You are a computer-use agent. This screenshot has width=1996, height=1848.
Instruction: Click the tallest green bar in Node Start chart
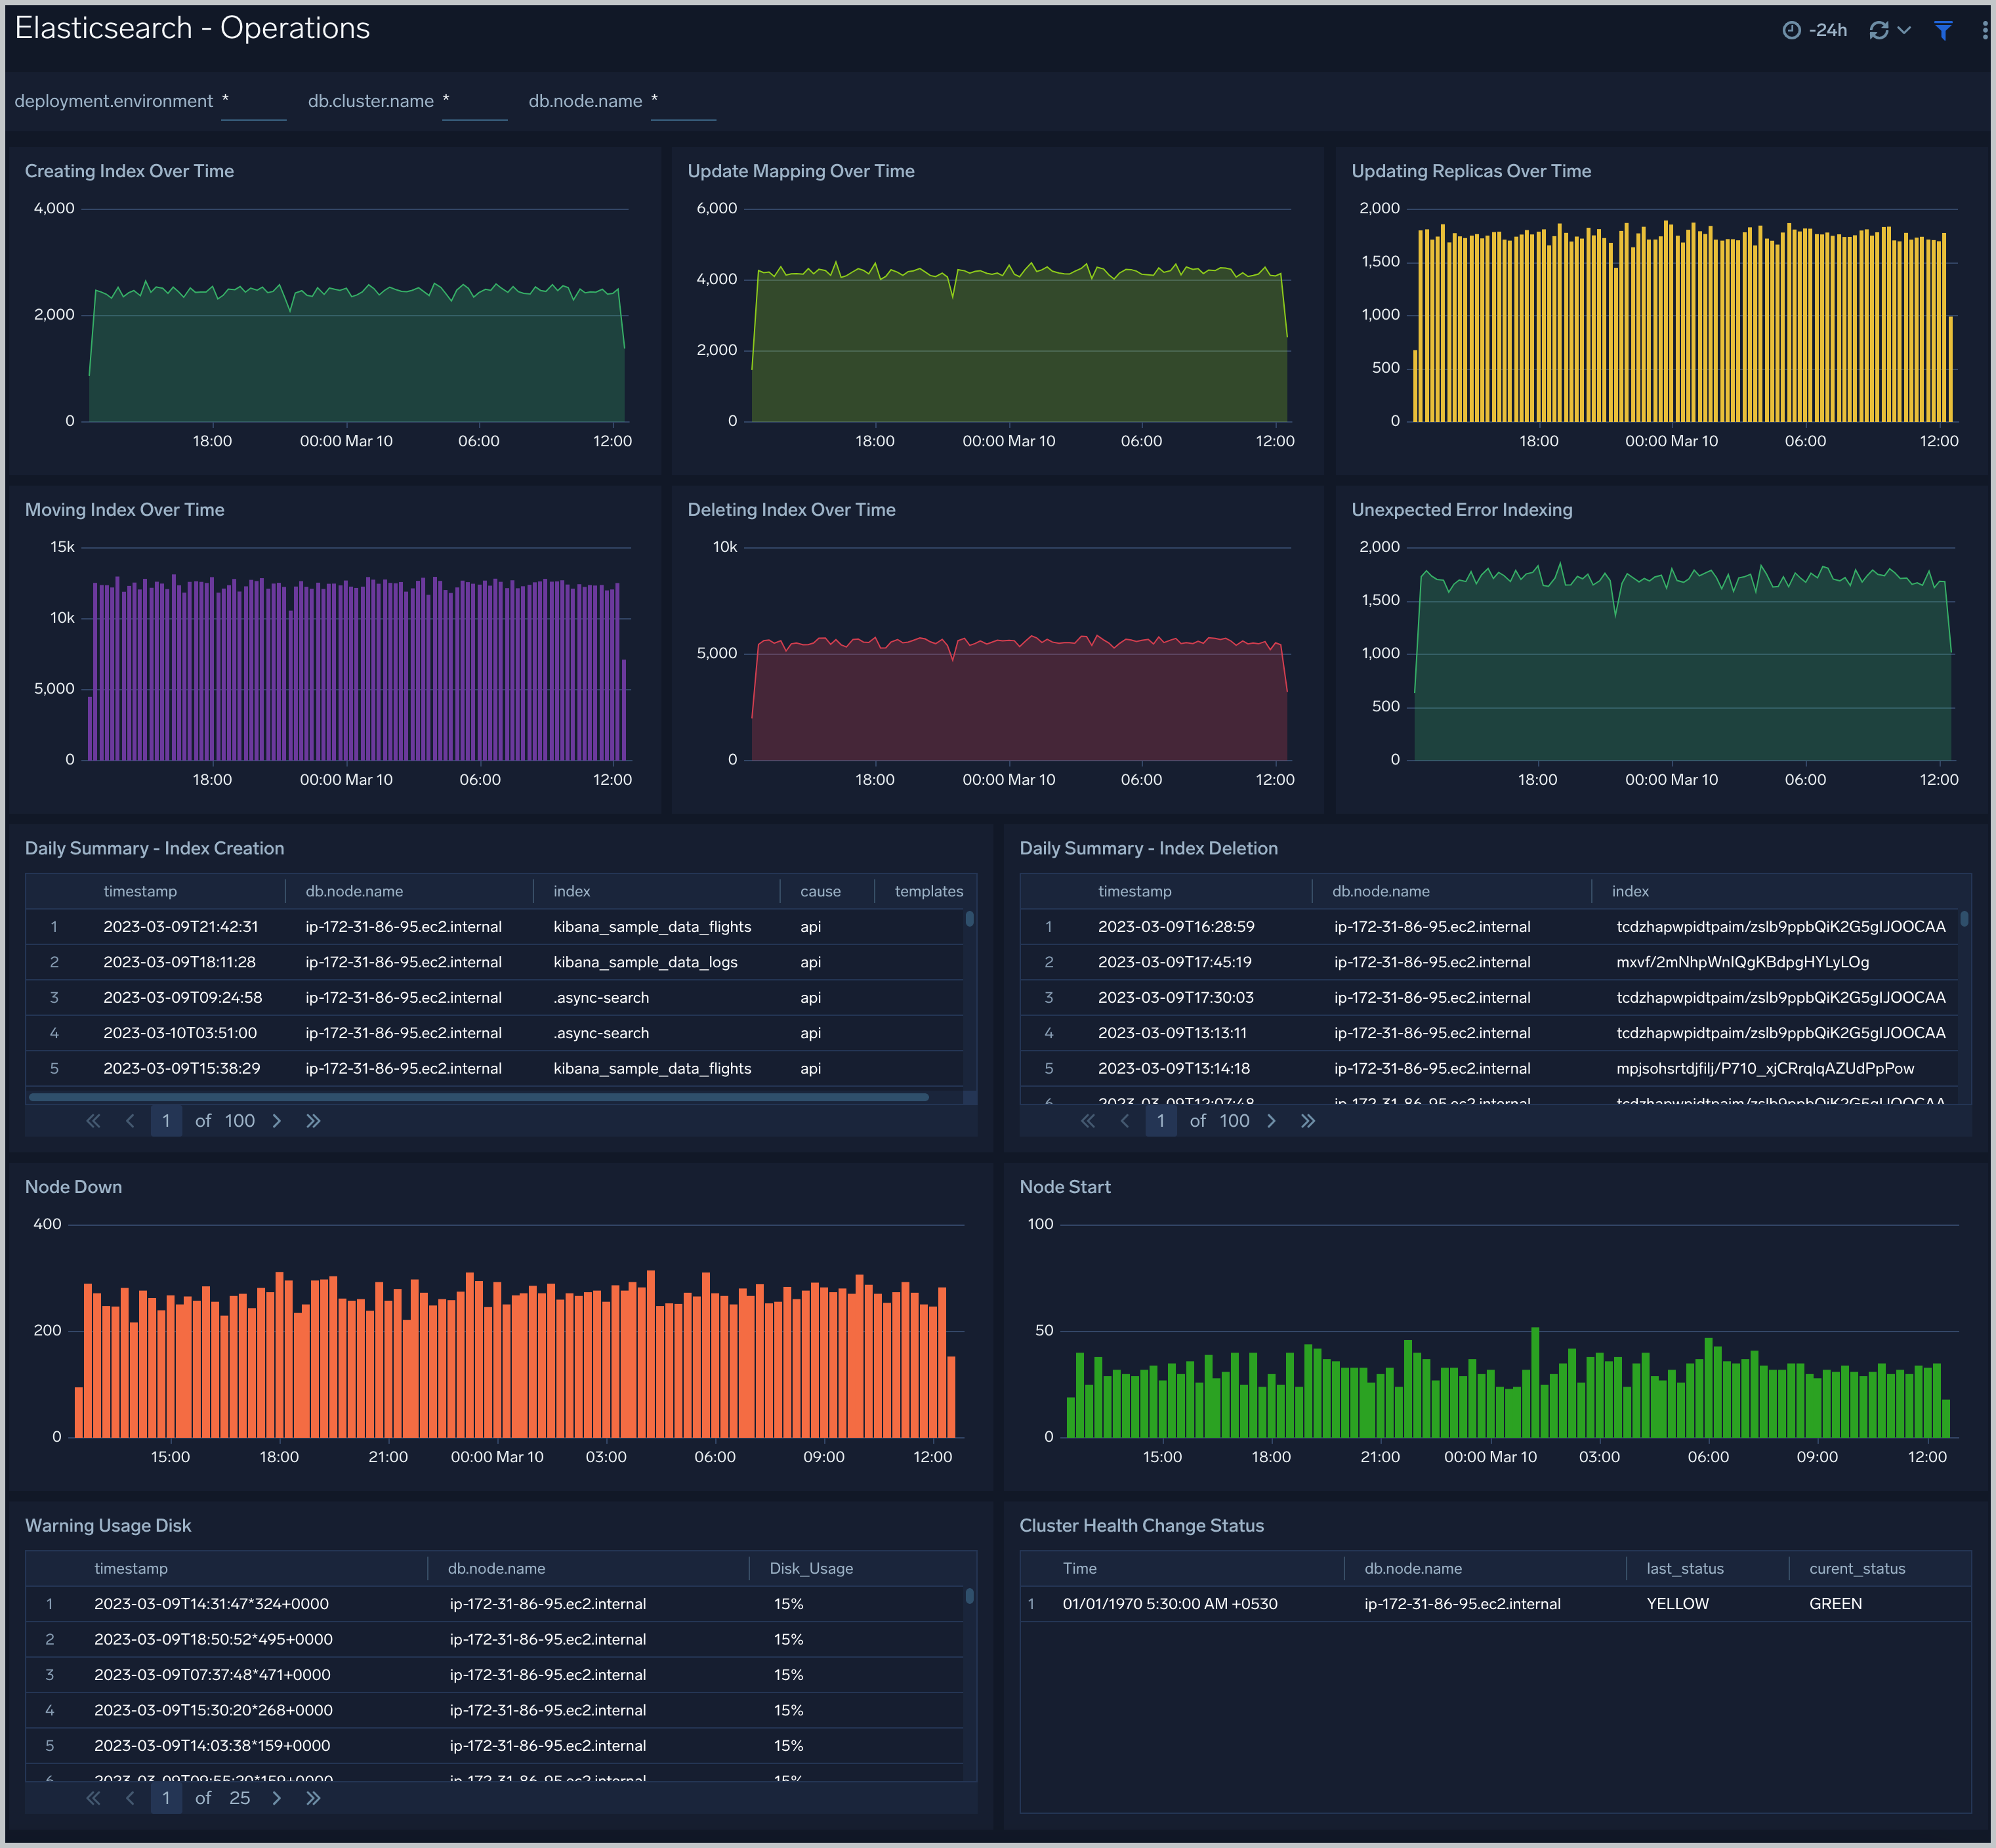coord(1535,1383)
